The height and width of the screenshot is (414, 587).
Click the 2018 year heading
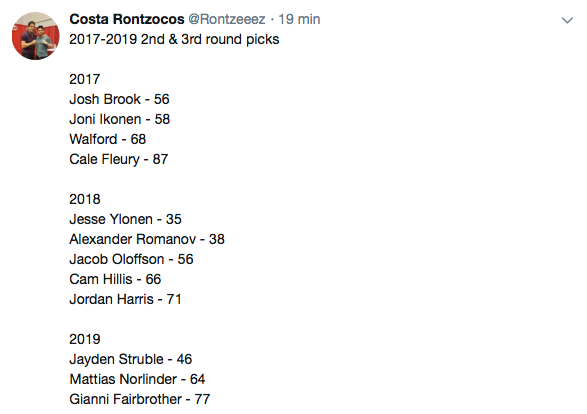85,199
